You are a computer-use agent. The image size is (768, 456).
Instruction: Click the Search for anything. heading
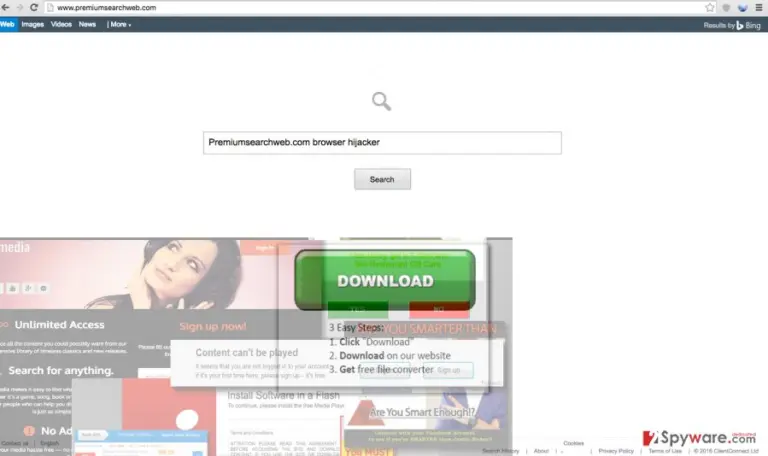click(61, 370)
